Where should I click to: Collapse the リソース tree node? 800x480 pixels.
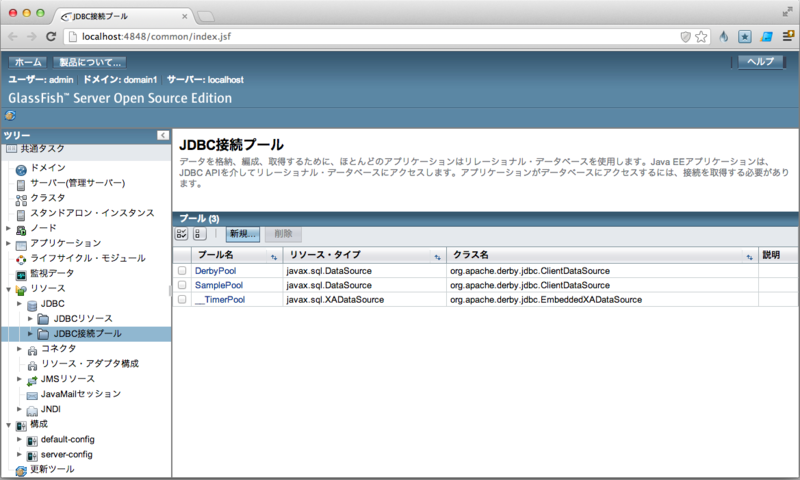coord(8,288)
